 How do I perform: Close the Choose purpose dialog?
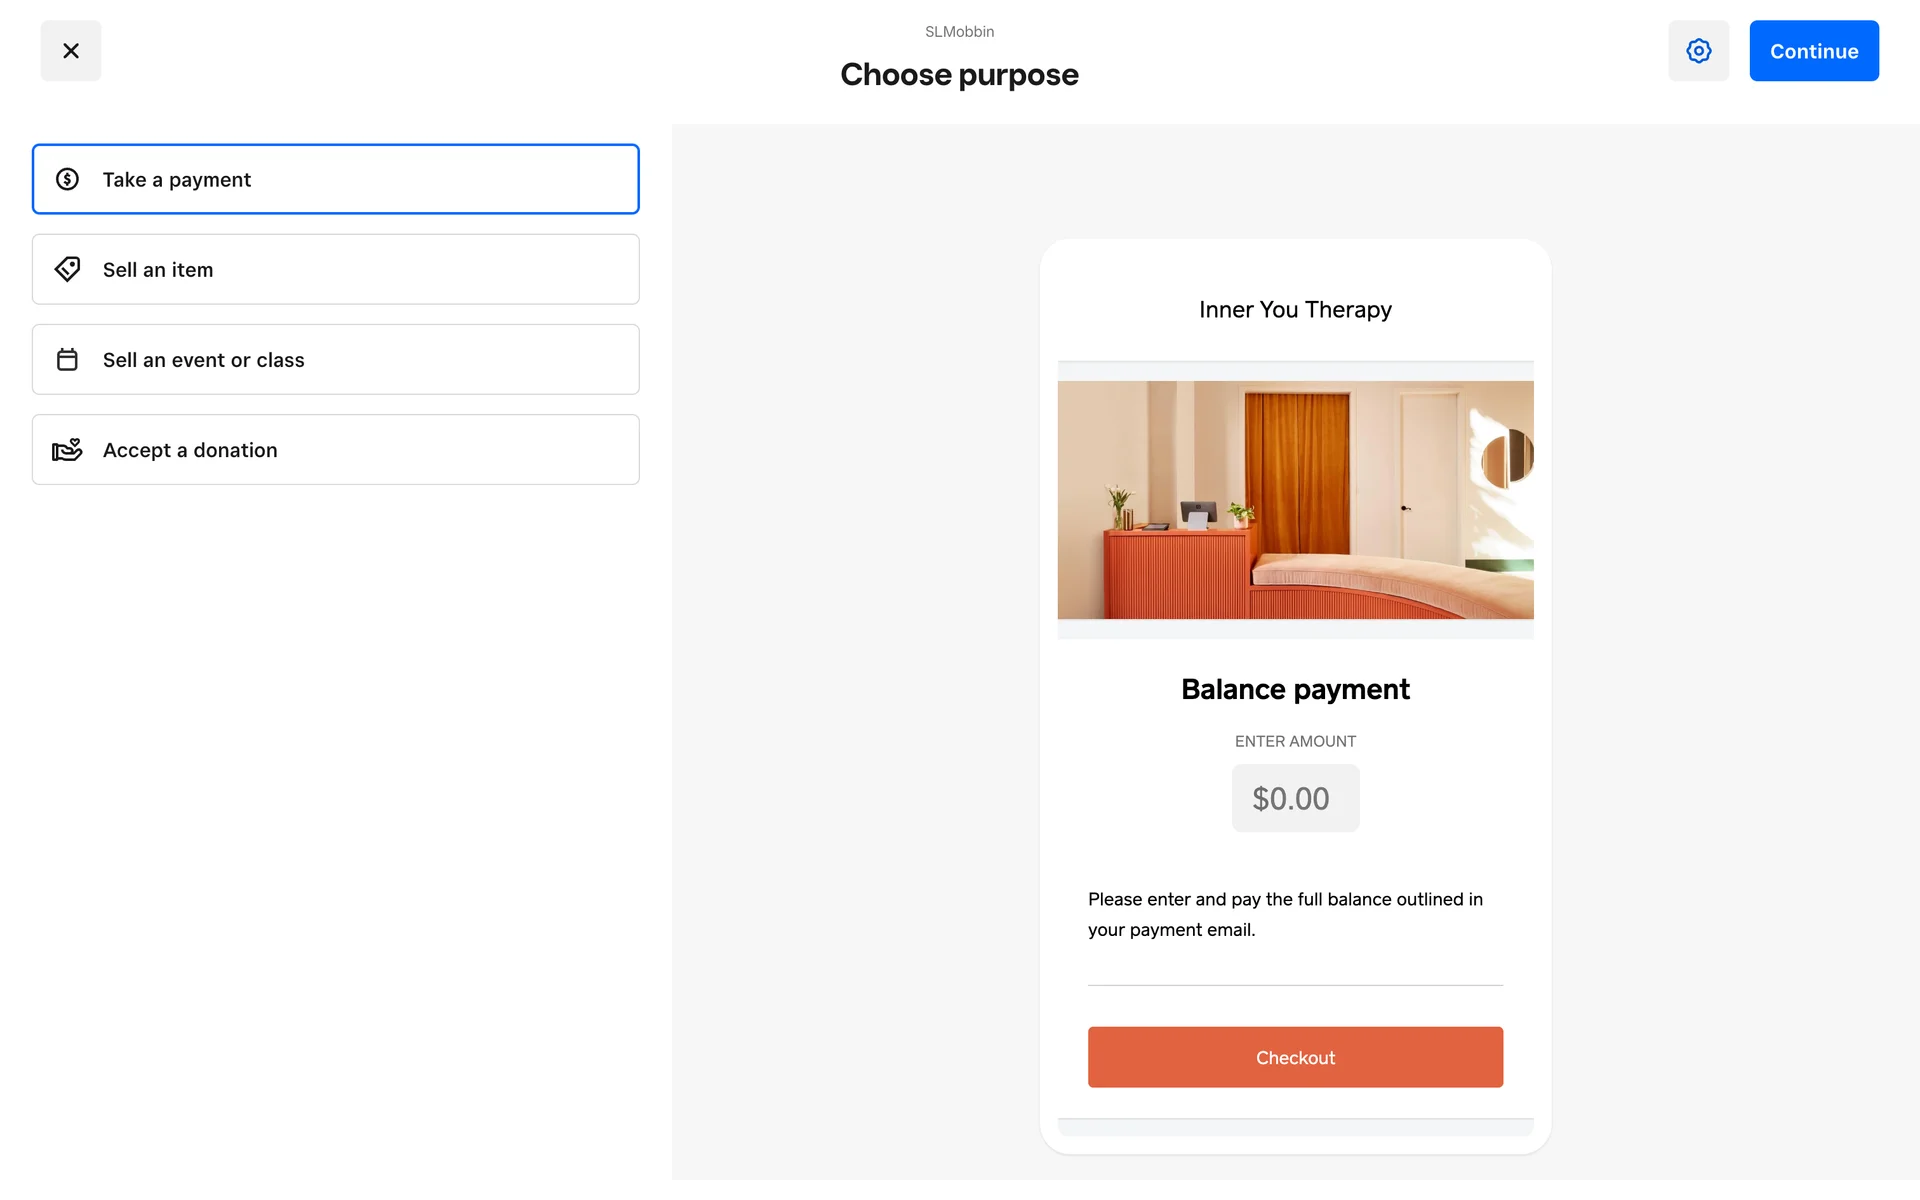[70, 51]
